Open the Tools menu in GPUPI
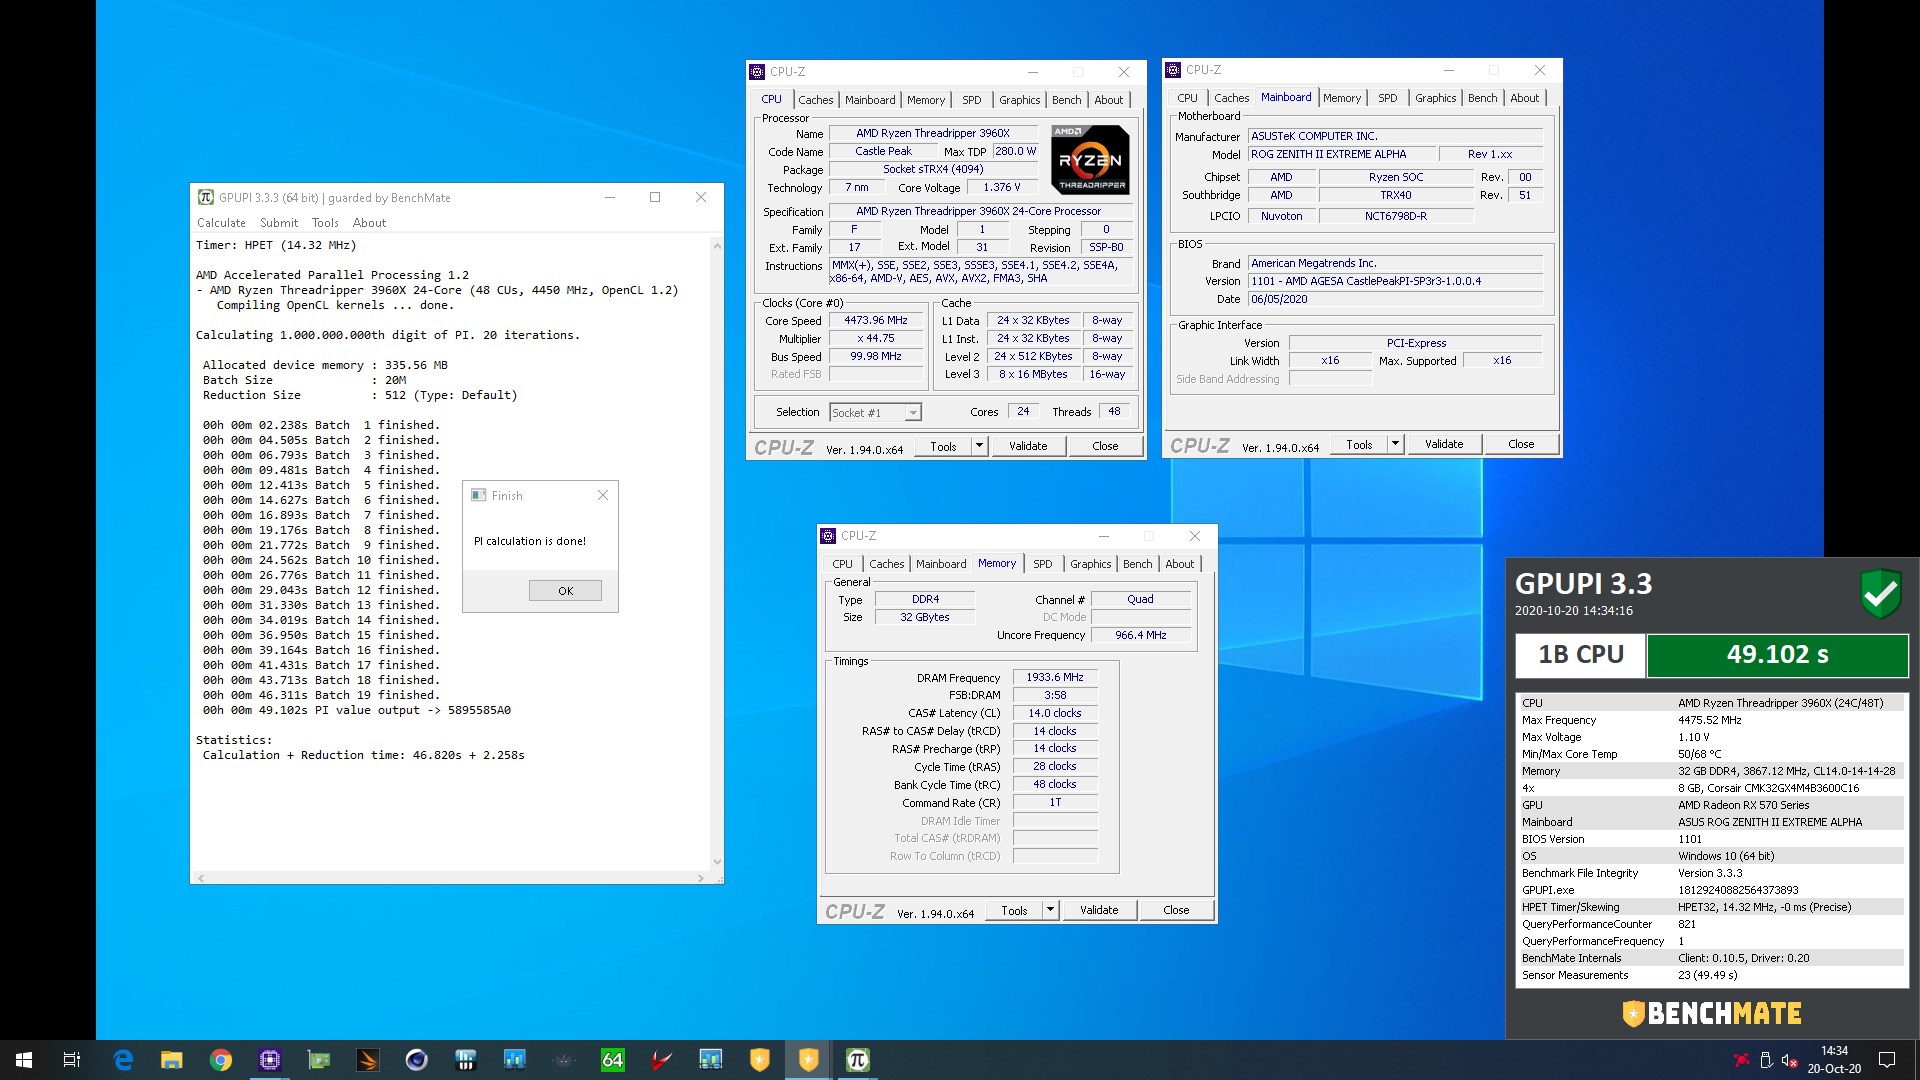The image size is (1920, 1080). [x=325, y=223]
